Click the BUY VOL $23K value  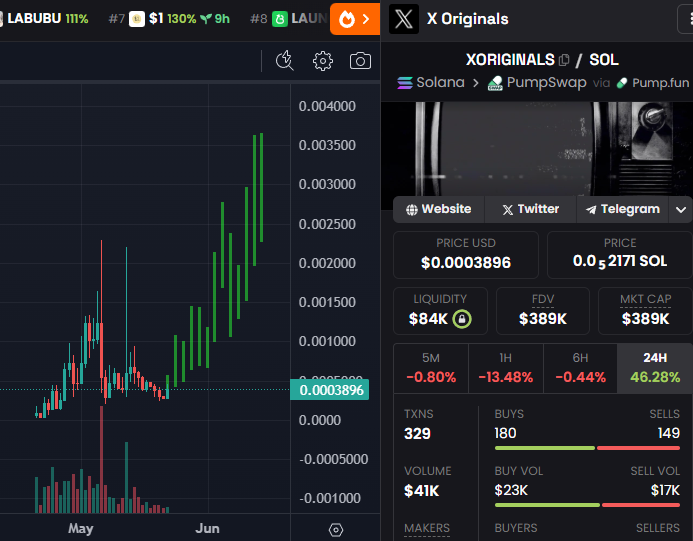coord(511,490)
